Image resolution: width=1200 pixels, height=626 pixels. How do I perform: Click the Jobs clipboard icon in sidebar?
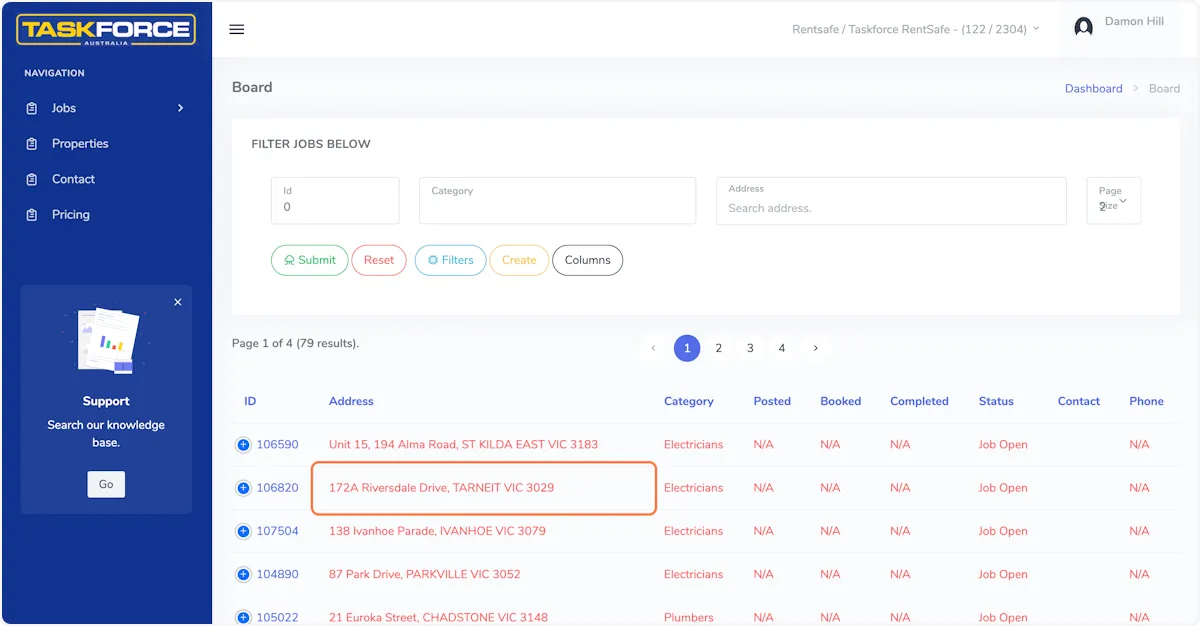tap(32, 108)
